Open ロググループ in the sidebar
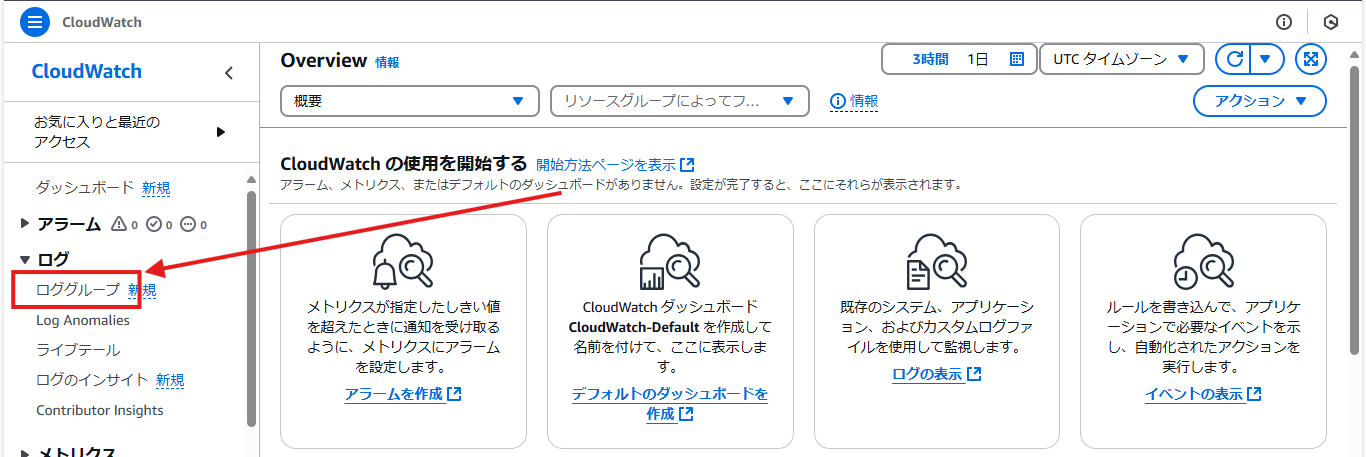 coord(78,290)
